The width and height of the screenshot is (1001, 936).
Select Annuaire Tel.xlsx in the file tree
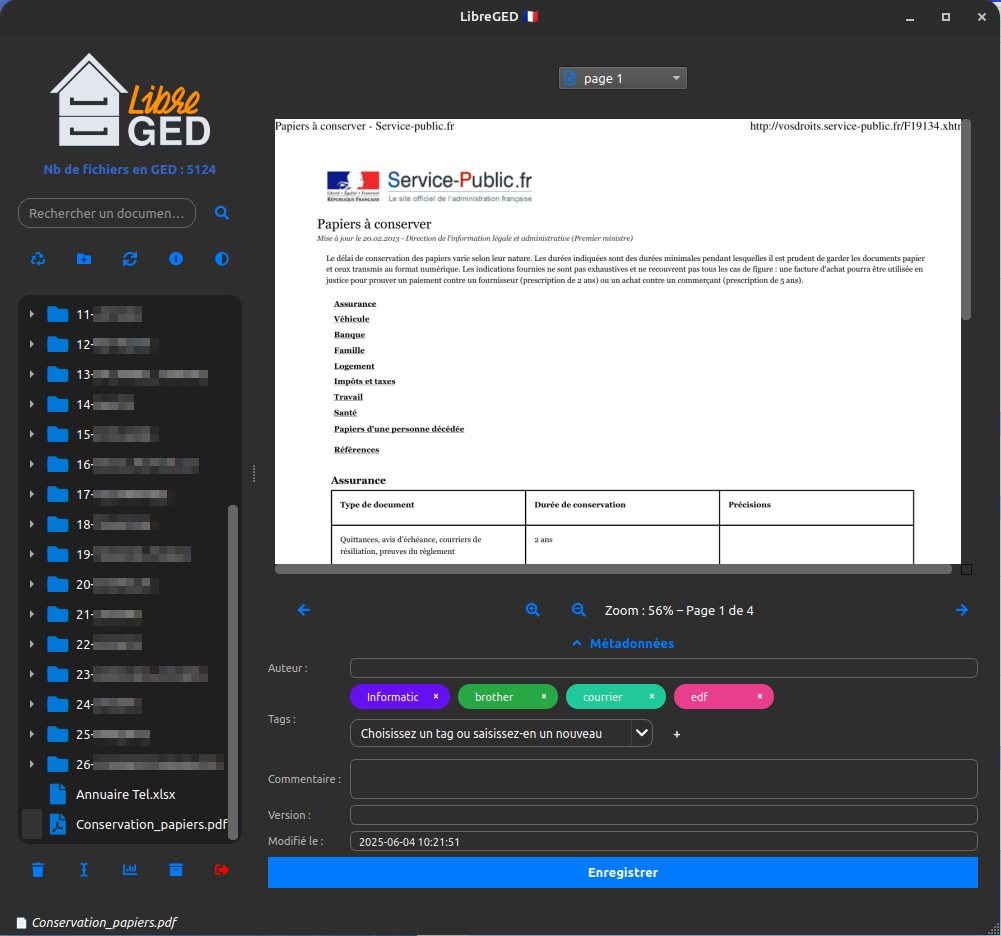pyautogui.click(x=125, y=794)
